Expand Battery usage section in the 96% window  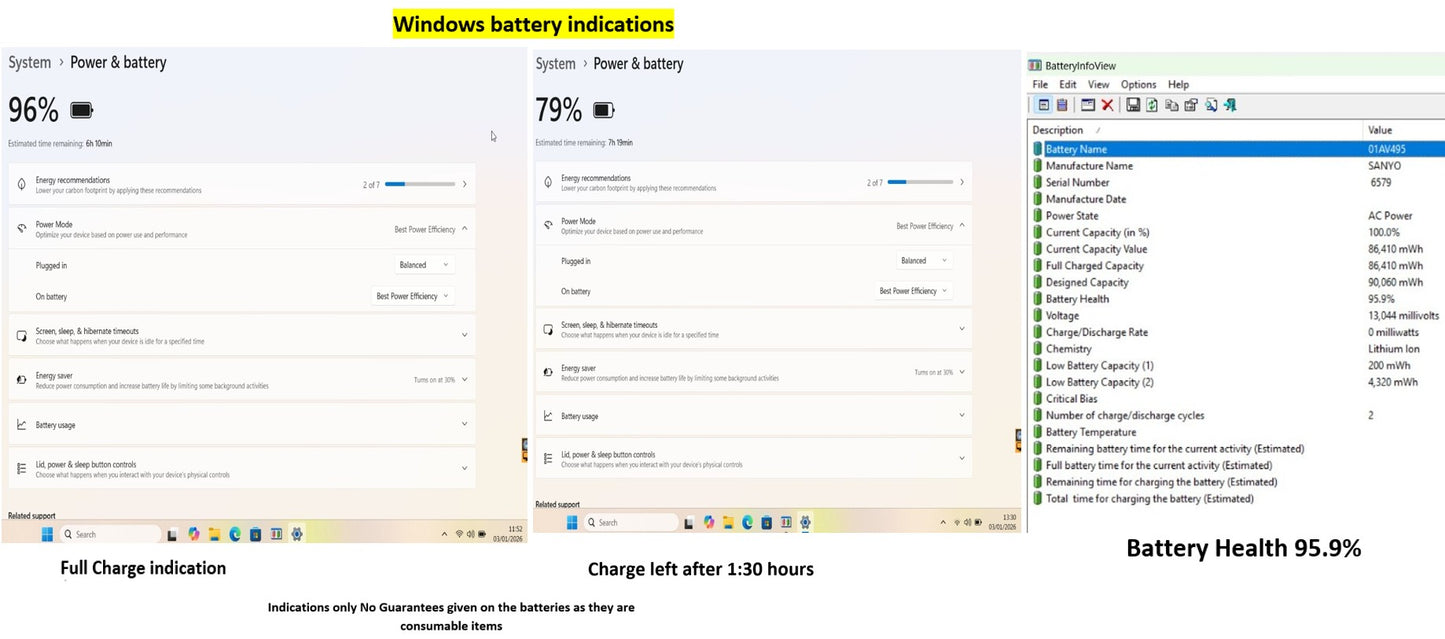click(240, 424)
